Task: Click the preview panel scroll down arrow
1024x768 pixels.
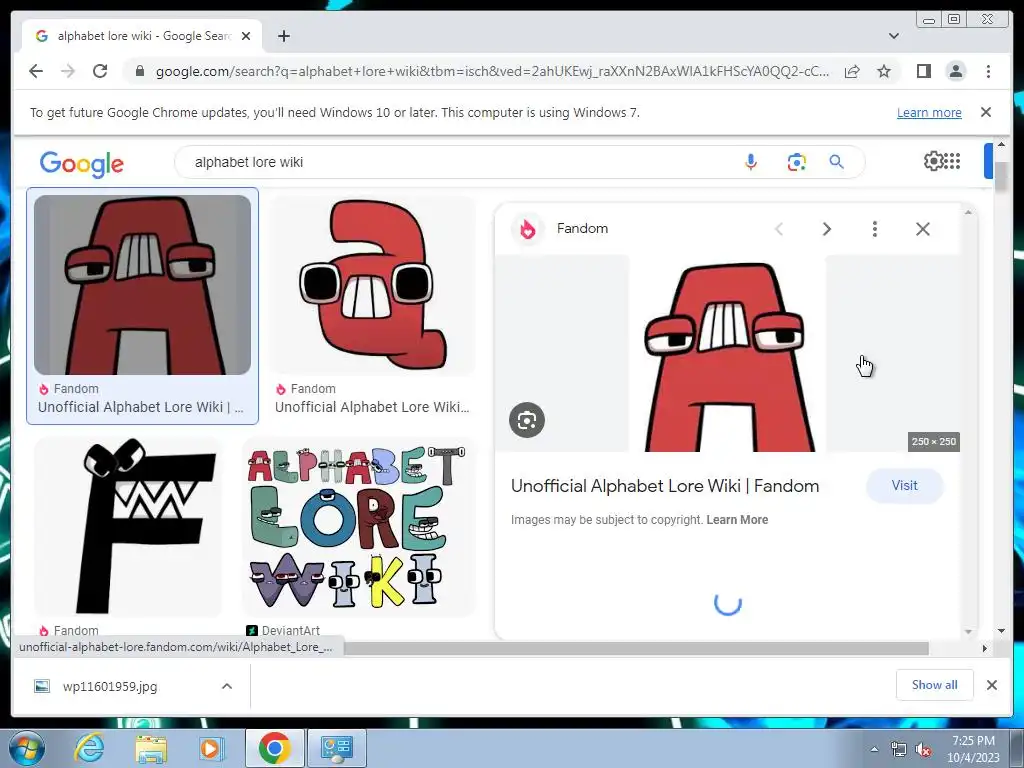Action: (968, 632)
